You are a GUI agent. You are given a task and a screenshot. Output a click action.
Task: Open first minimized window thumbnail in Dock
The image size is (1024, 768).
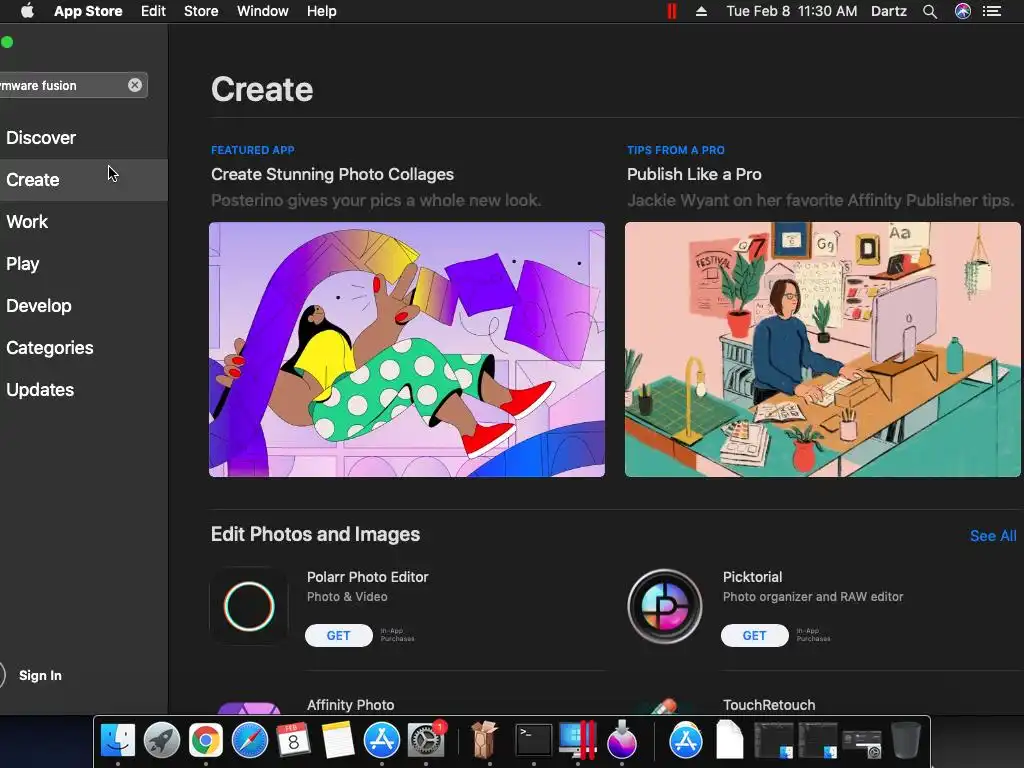click(x=774, y=741)
